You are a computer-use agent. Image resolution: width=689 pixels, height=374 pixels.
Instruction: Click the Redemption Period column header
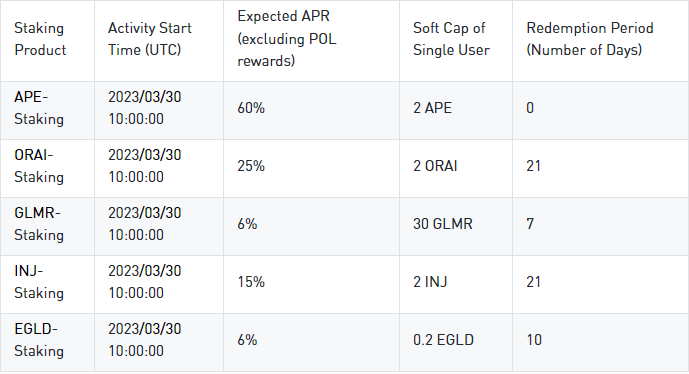590,39
